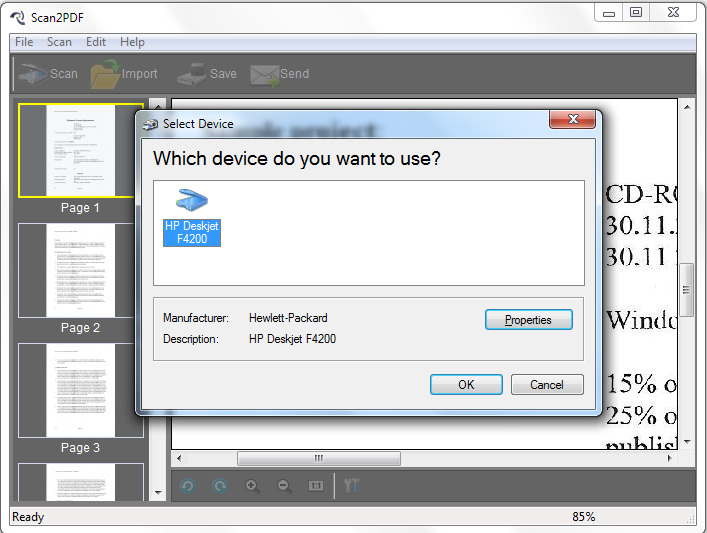Click the Properties button

(528, 320)
